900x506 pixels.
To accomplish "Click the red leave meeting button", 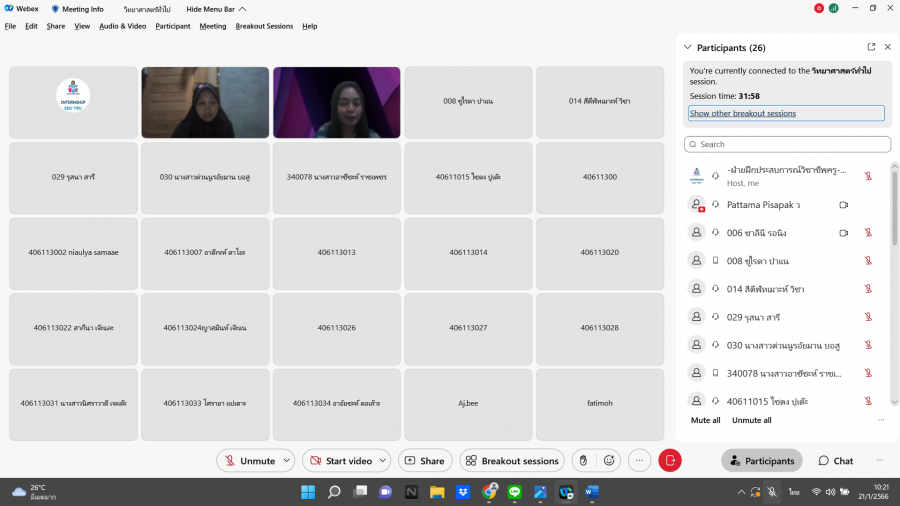I will (670, 460).
